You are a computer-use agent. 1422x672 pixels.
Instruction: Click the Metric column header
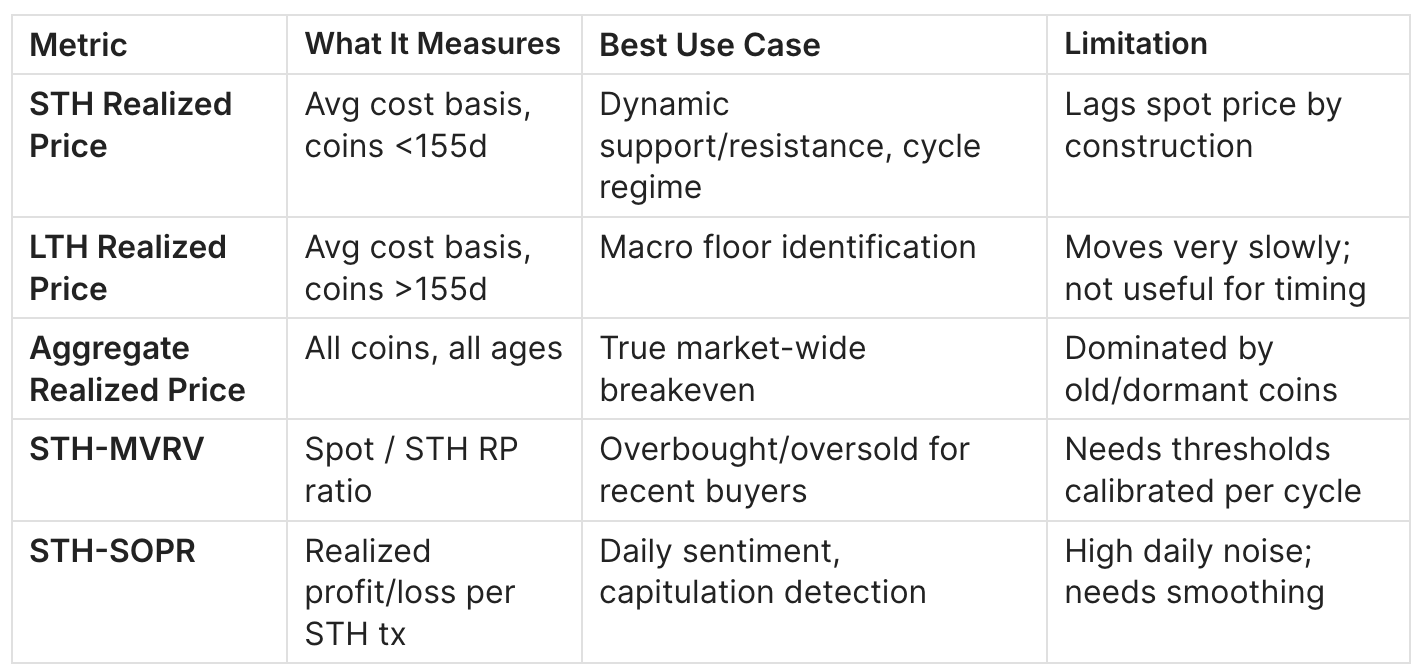click(x=79, y=44)
